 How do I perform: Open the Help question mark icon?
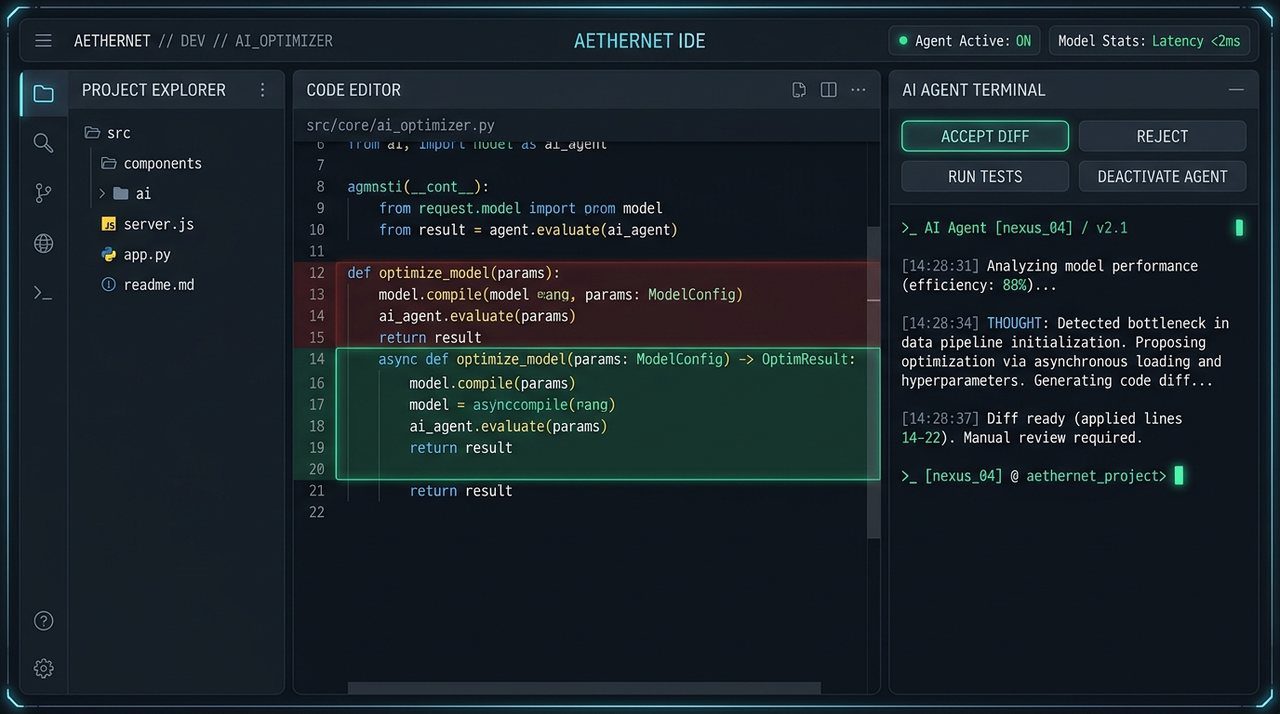[43, 621]
